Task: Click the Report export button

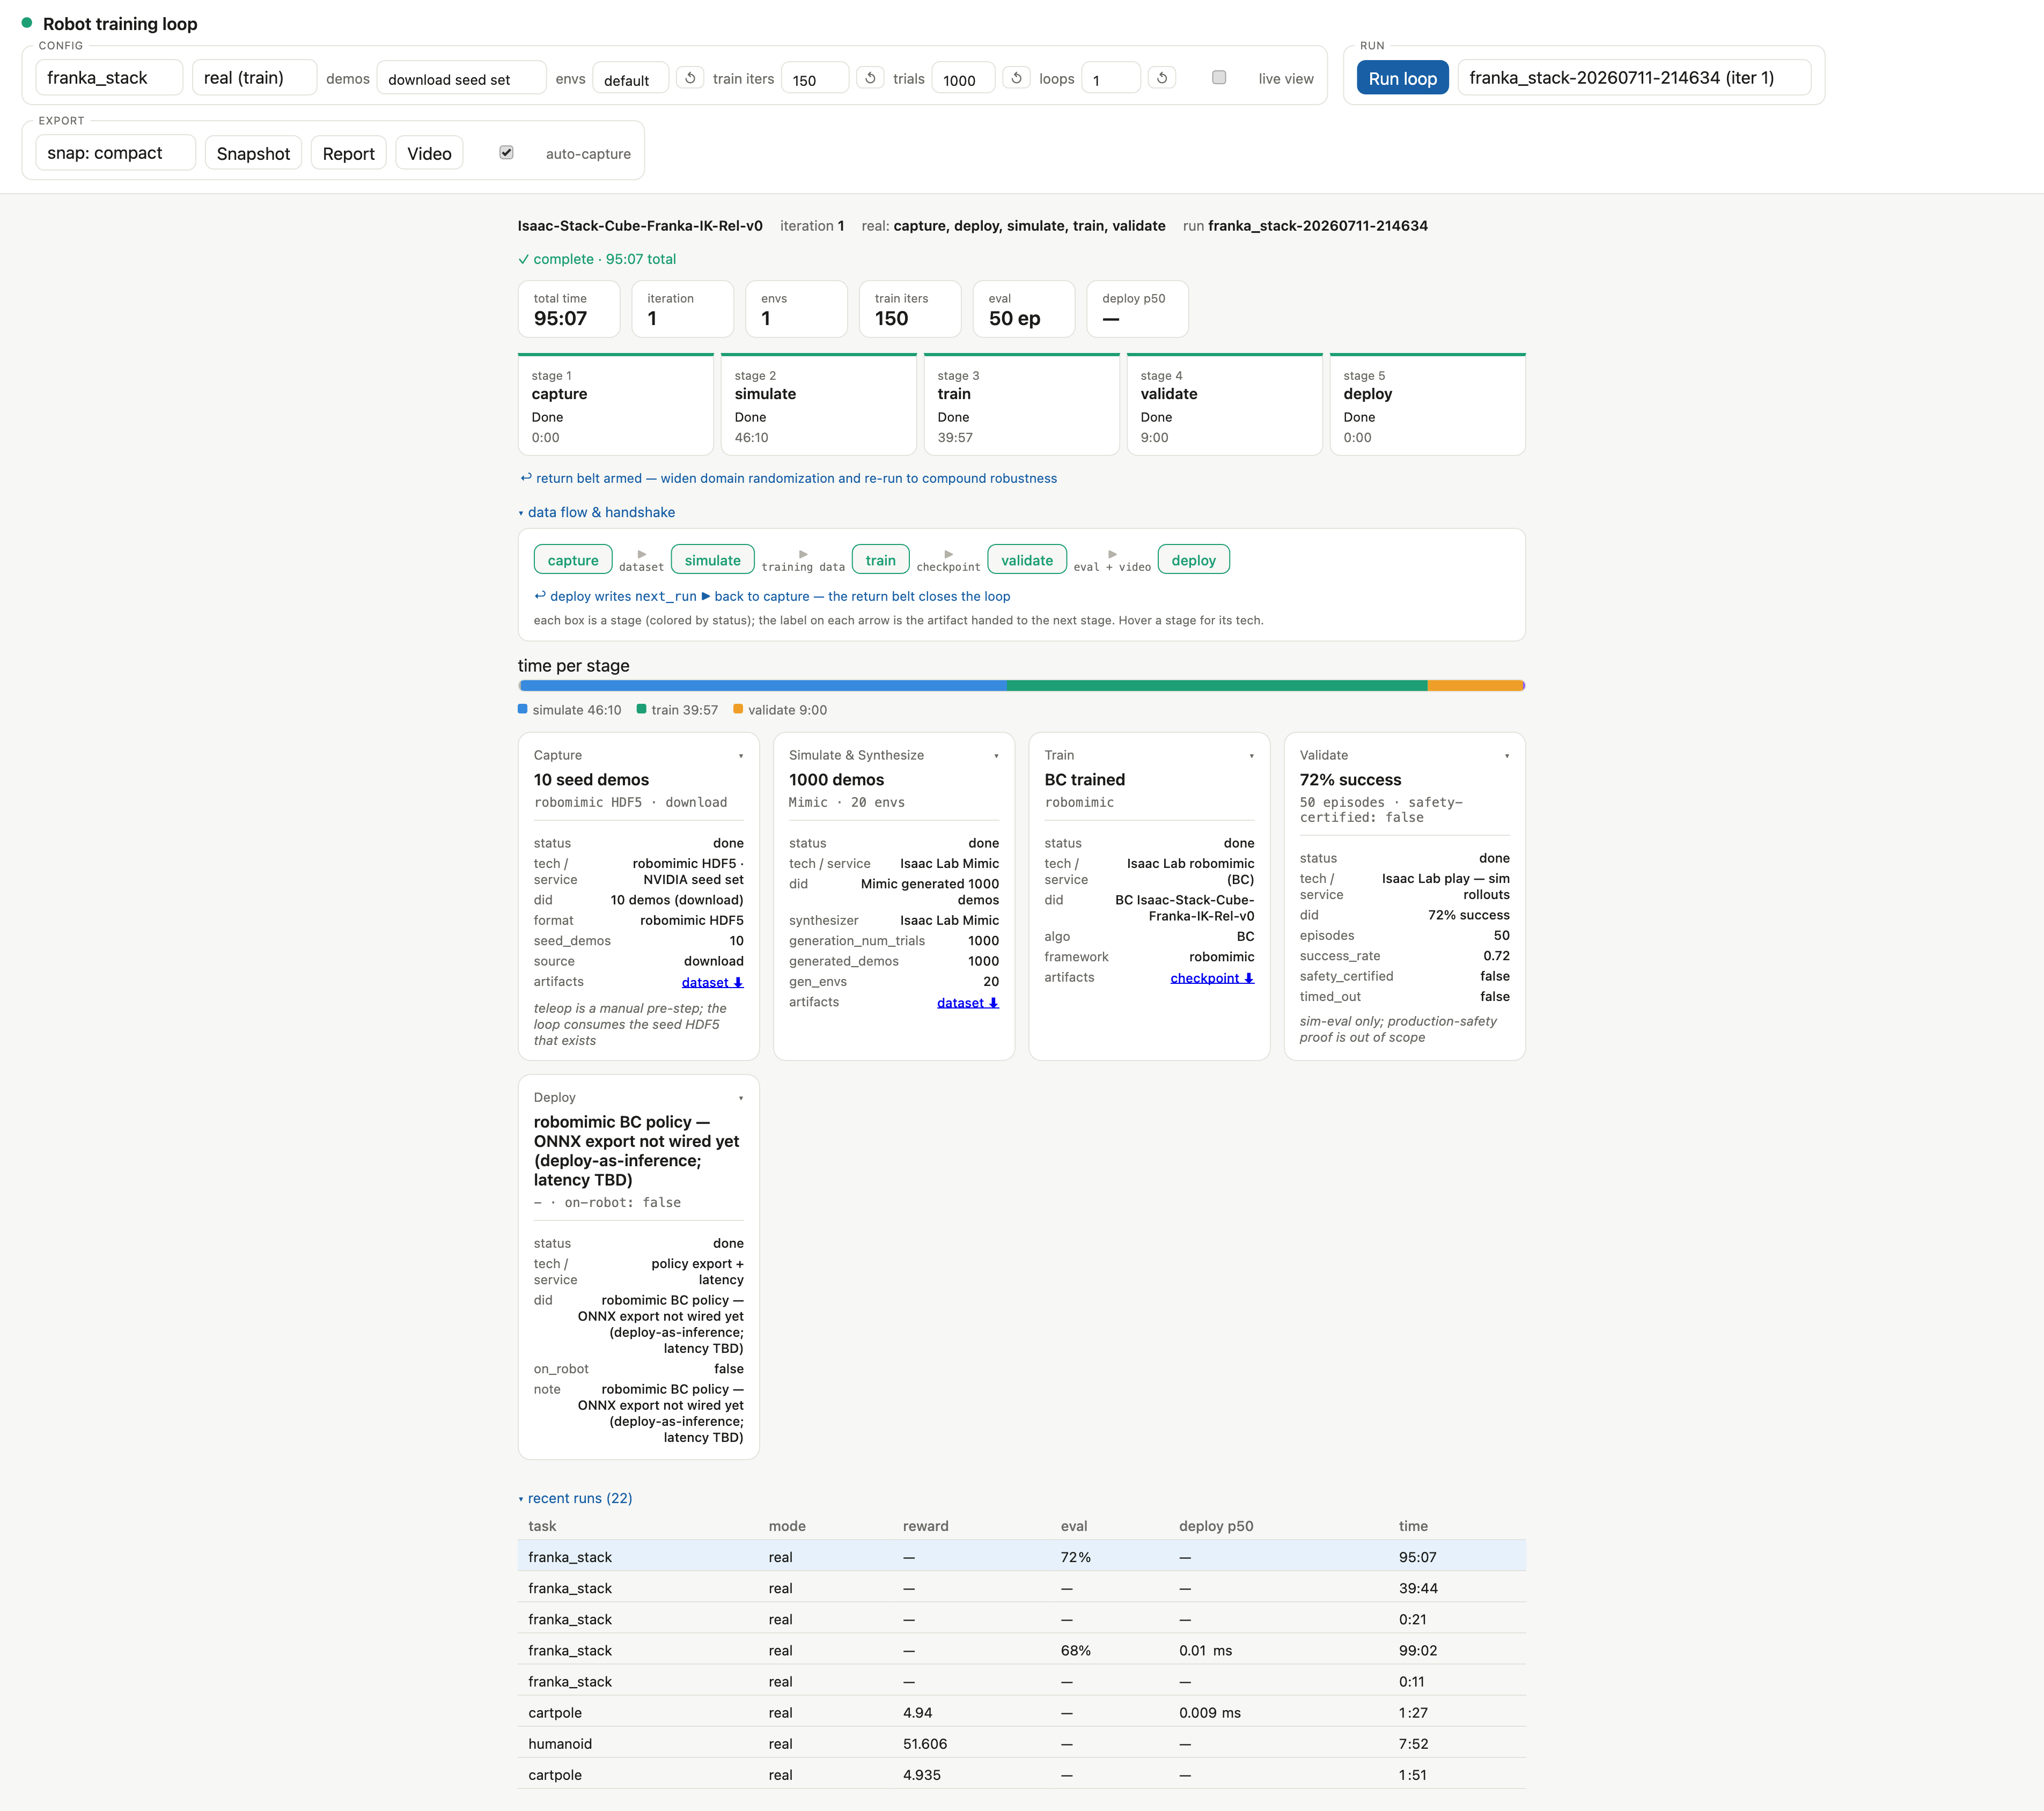Action: 348,153
